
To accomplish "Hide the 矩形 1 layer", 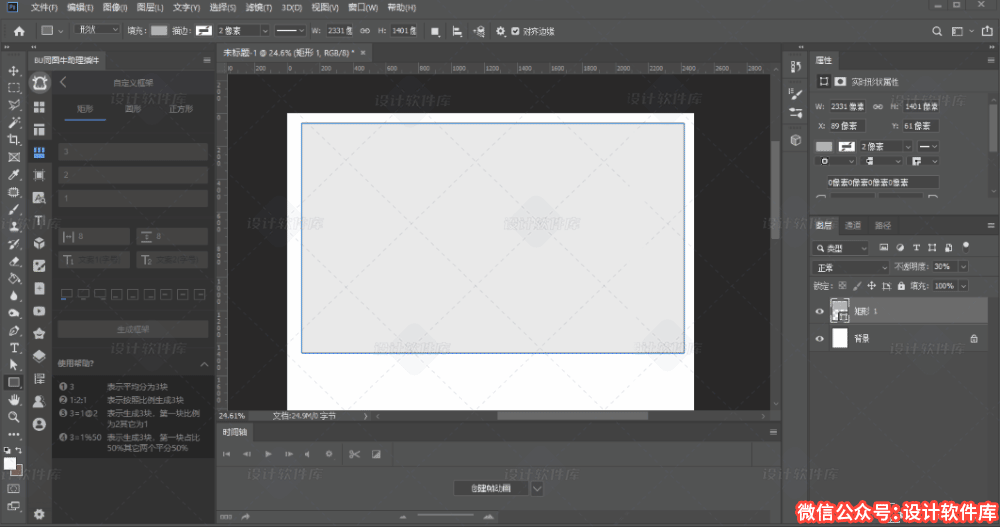I will click(x=820, y=312).
